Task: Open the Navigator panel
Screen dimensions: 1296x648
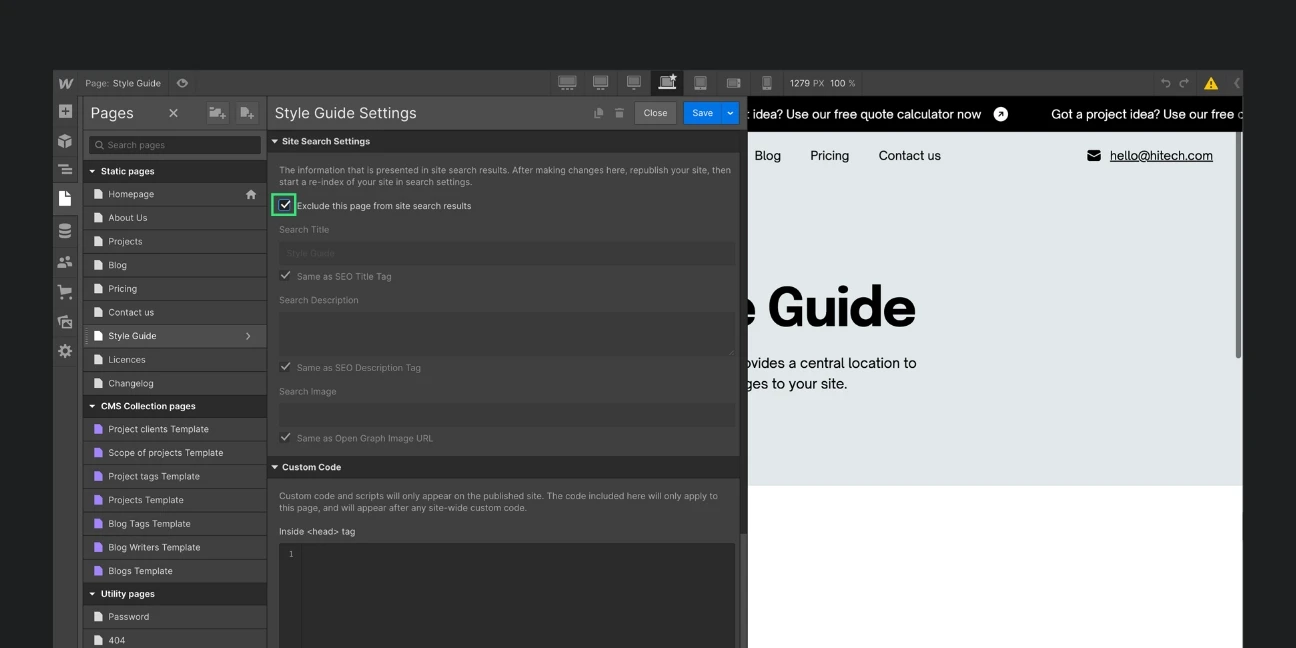Action: [65, 170]
